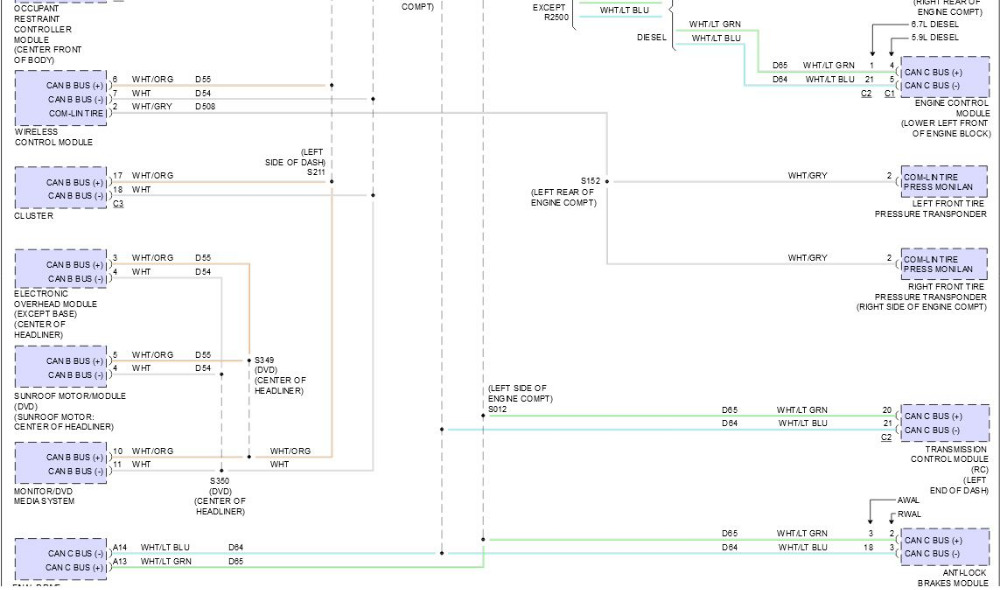The image size is (1000, 590).
Task: Click the Monitor/DVD Media System label
Action: (44, 496)
